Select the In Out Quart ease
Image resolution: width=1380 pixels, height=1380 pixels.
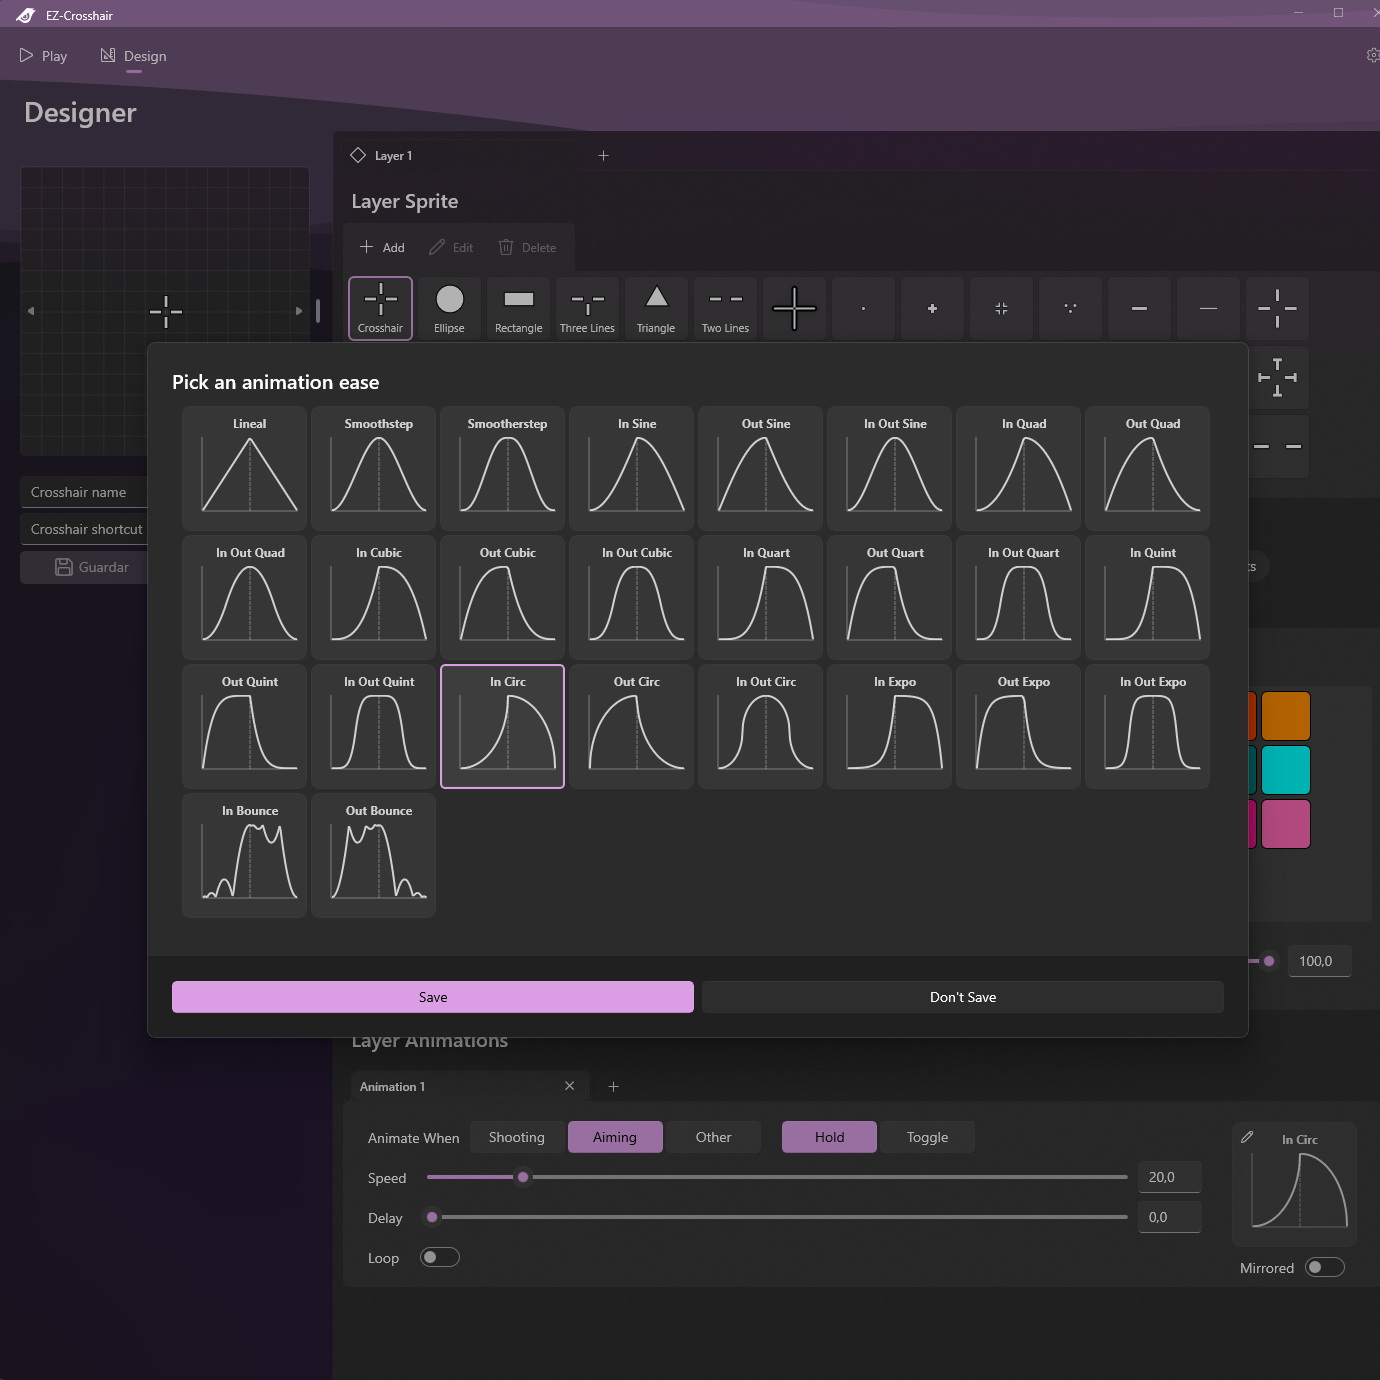[x=1018, y=597]
